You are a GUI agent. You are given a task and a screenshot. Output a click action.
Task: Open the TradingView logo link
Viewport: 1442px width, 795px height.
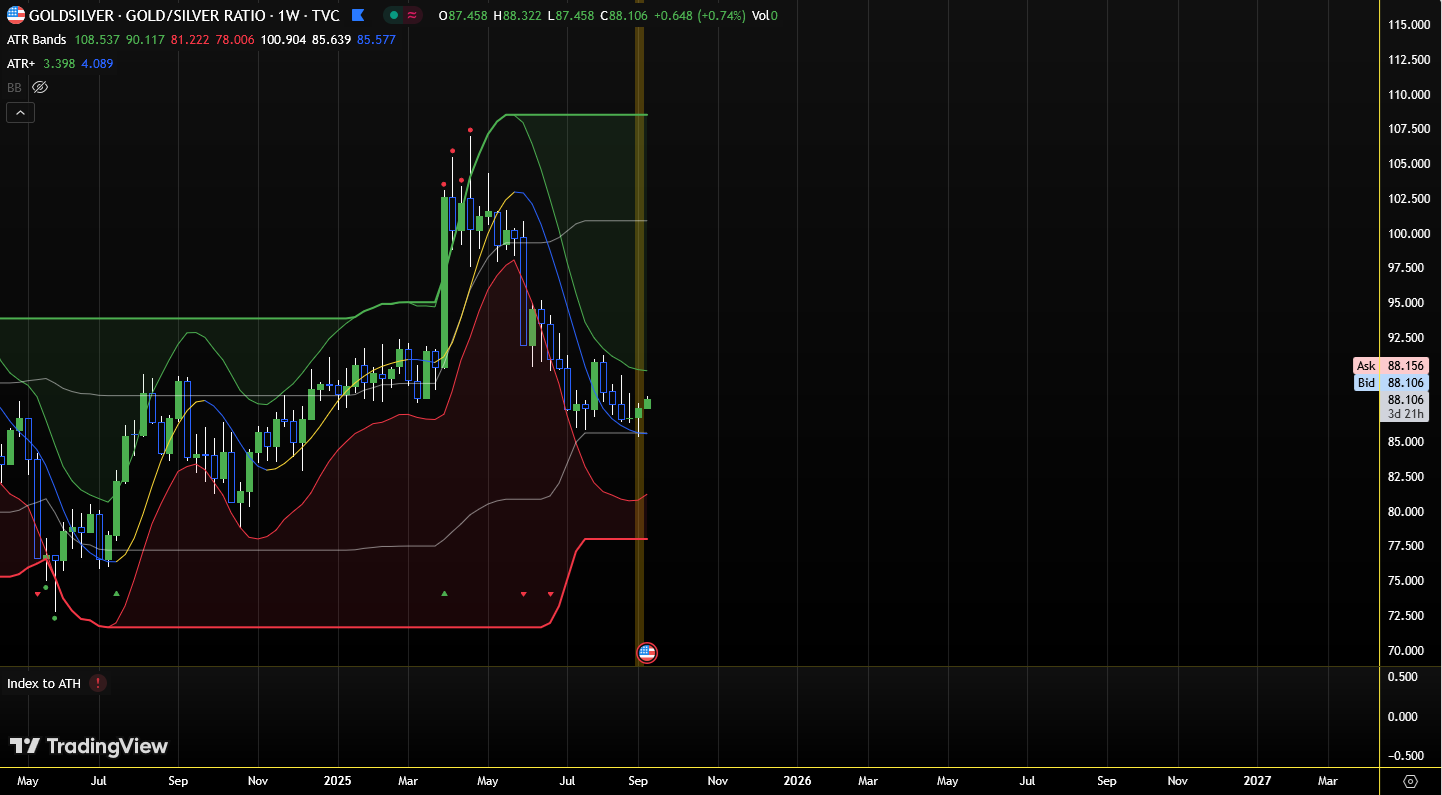pyautogui.click(x=89, y=746)
